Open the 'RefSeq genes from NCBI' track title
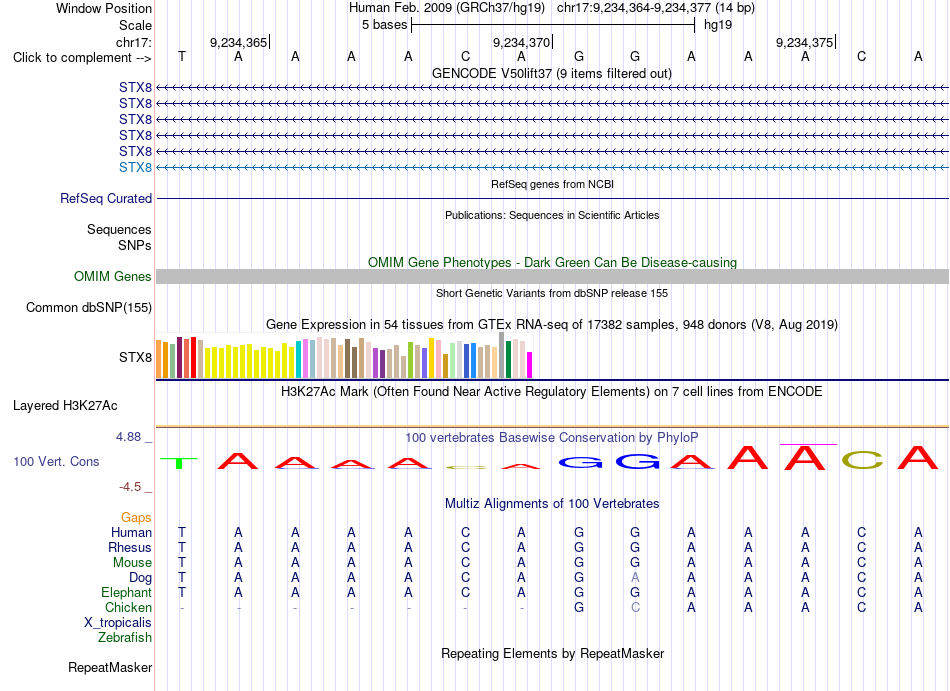 point(552,184)
